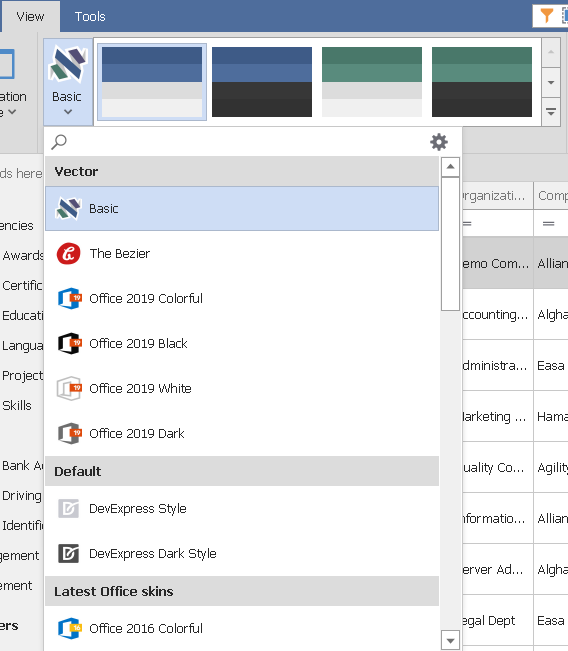Pick the blue and light palette swatch
Screen dimensions: 568x651
click(x=152, y=82)
